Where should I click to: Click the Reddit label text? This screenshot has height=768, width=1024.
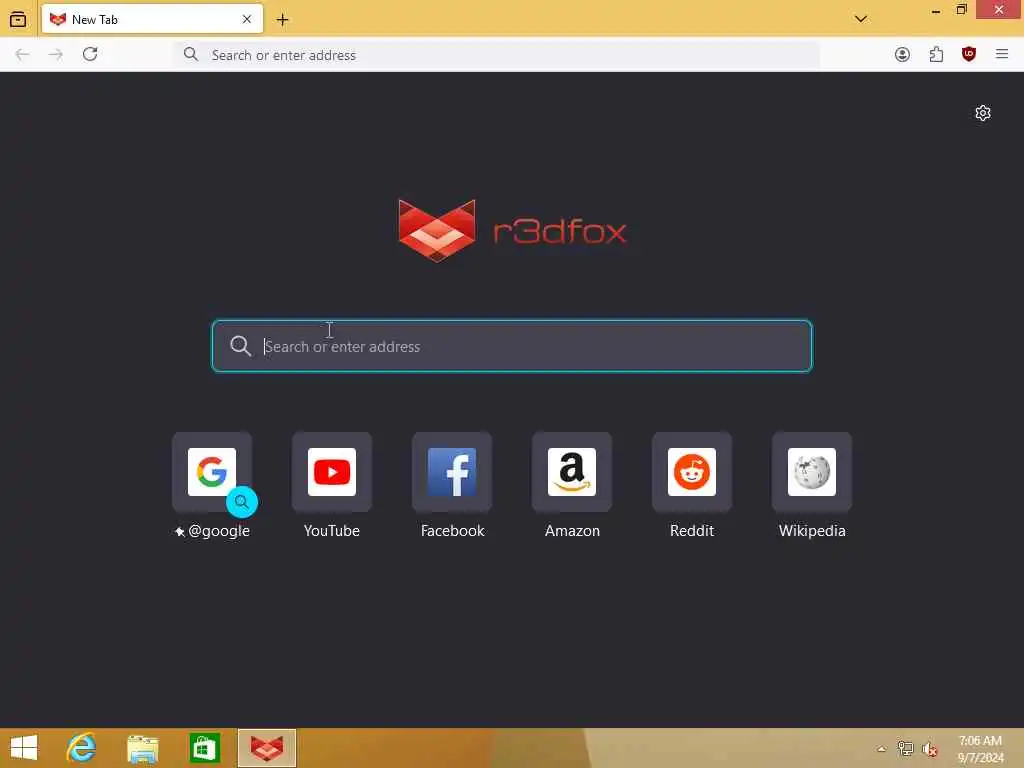[x=692, y=531]
